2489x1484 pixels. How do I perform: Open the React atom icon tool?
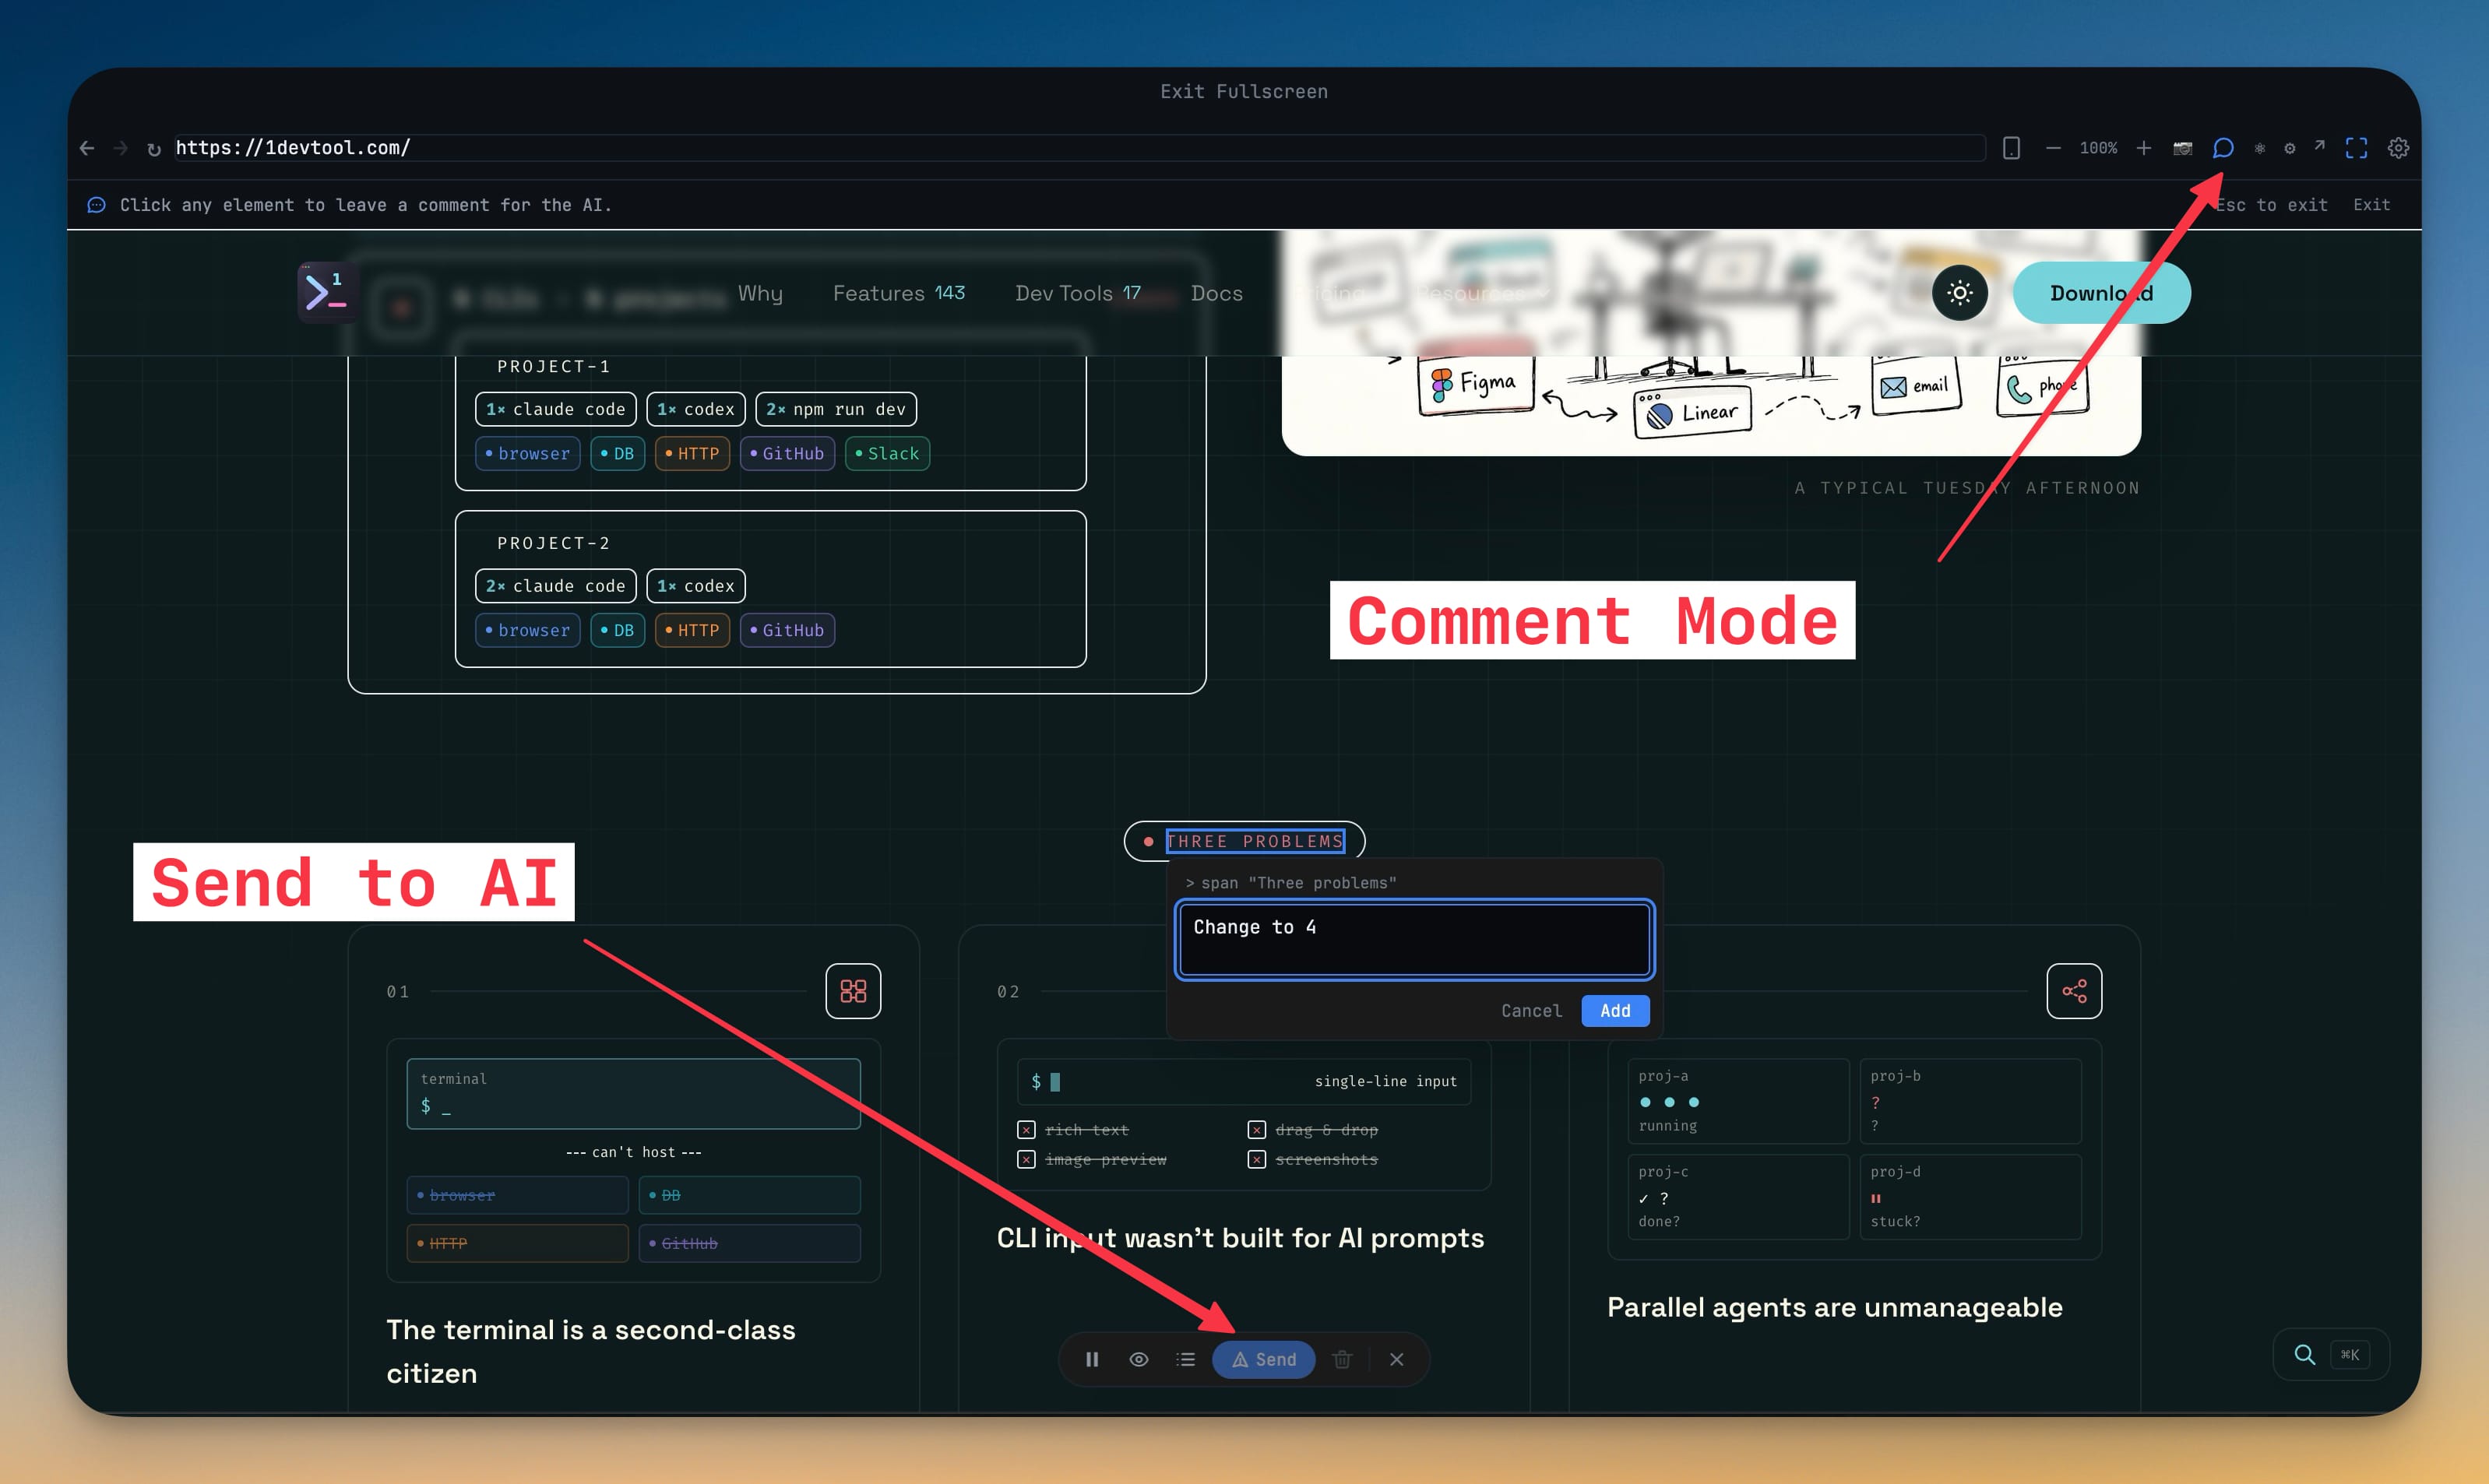pos(2259,148)
